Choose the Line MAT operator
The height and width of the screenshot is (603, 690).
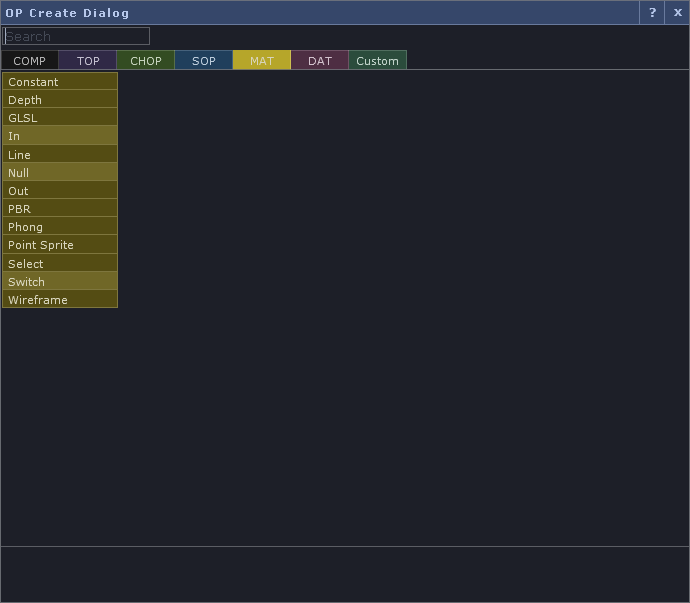click(x=60, y=154)
